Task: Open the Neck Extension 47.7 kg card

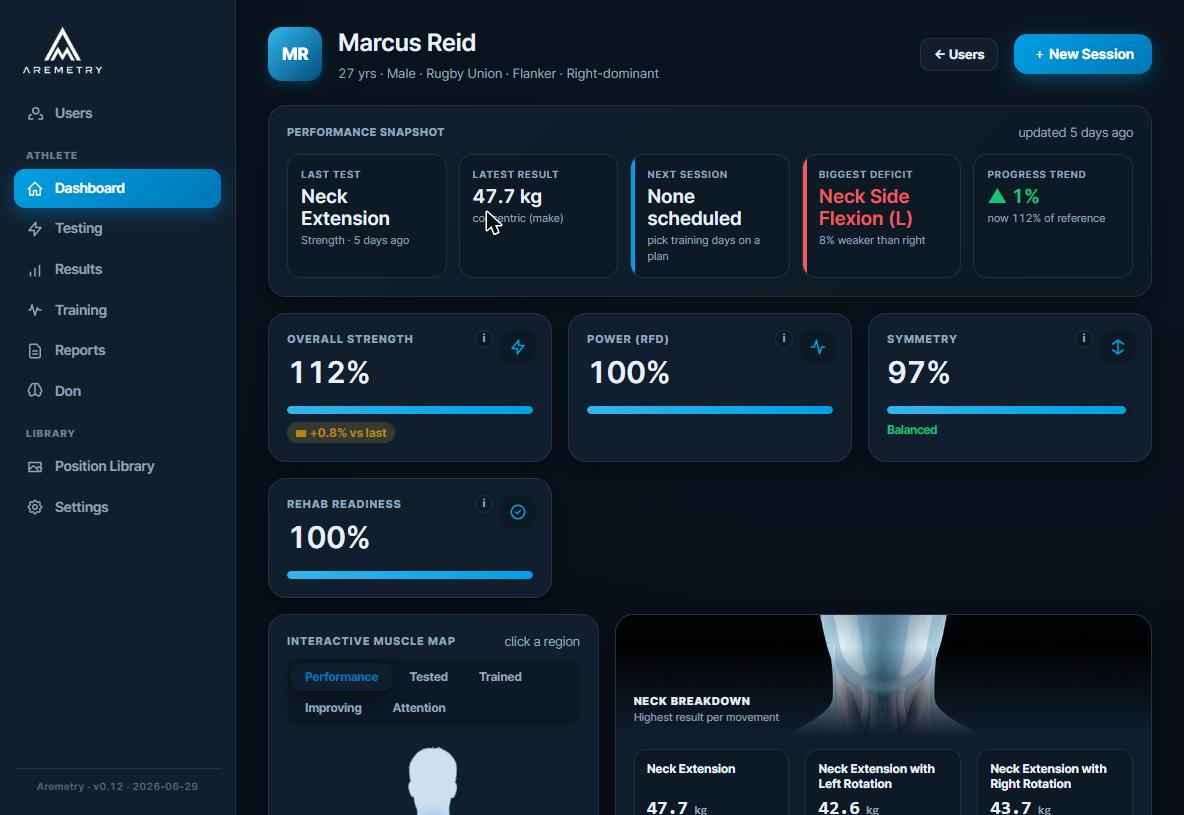Action: pos(711,782)
